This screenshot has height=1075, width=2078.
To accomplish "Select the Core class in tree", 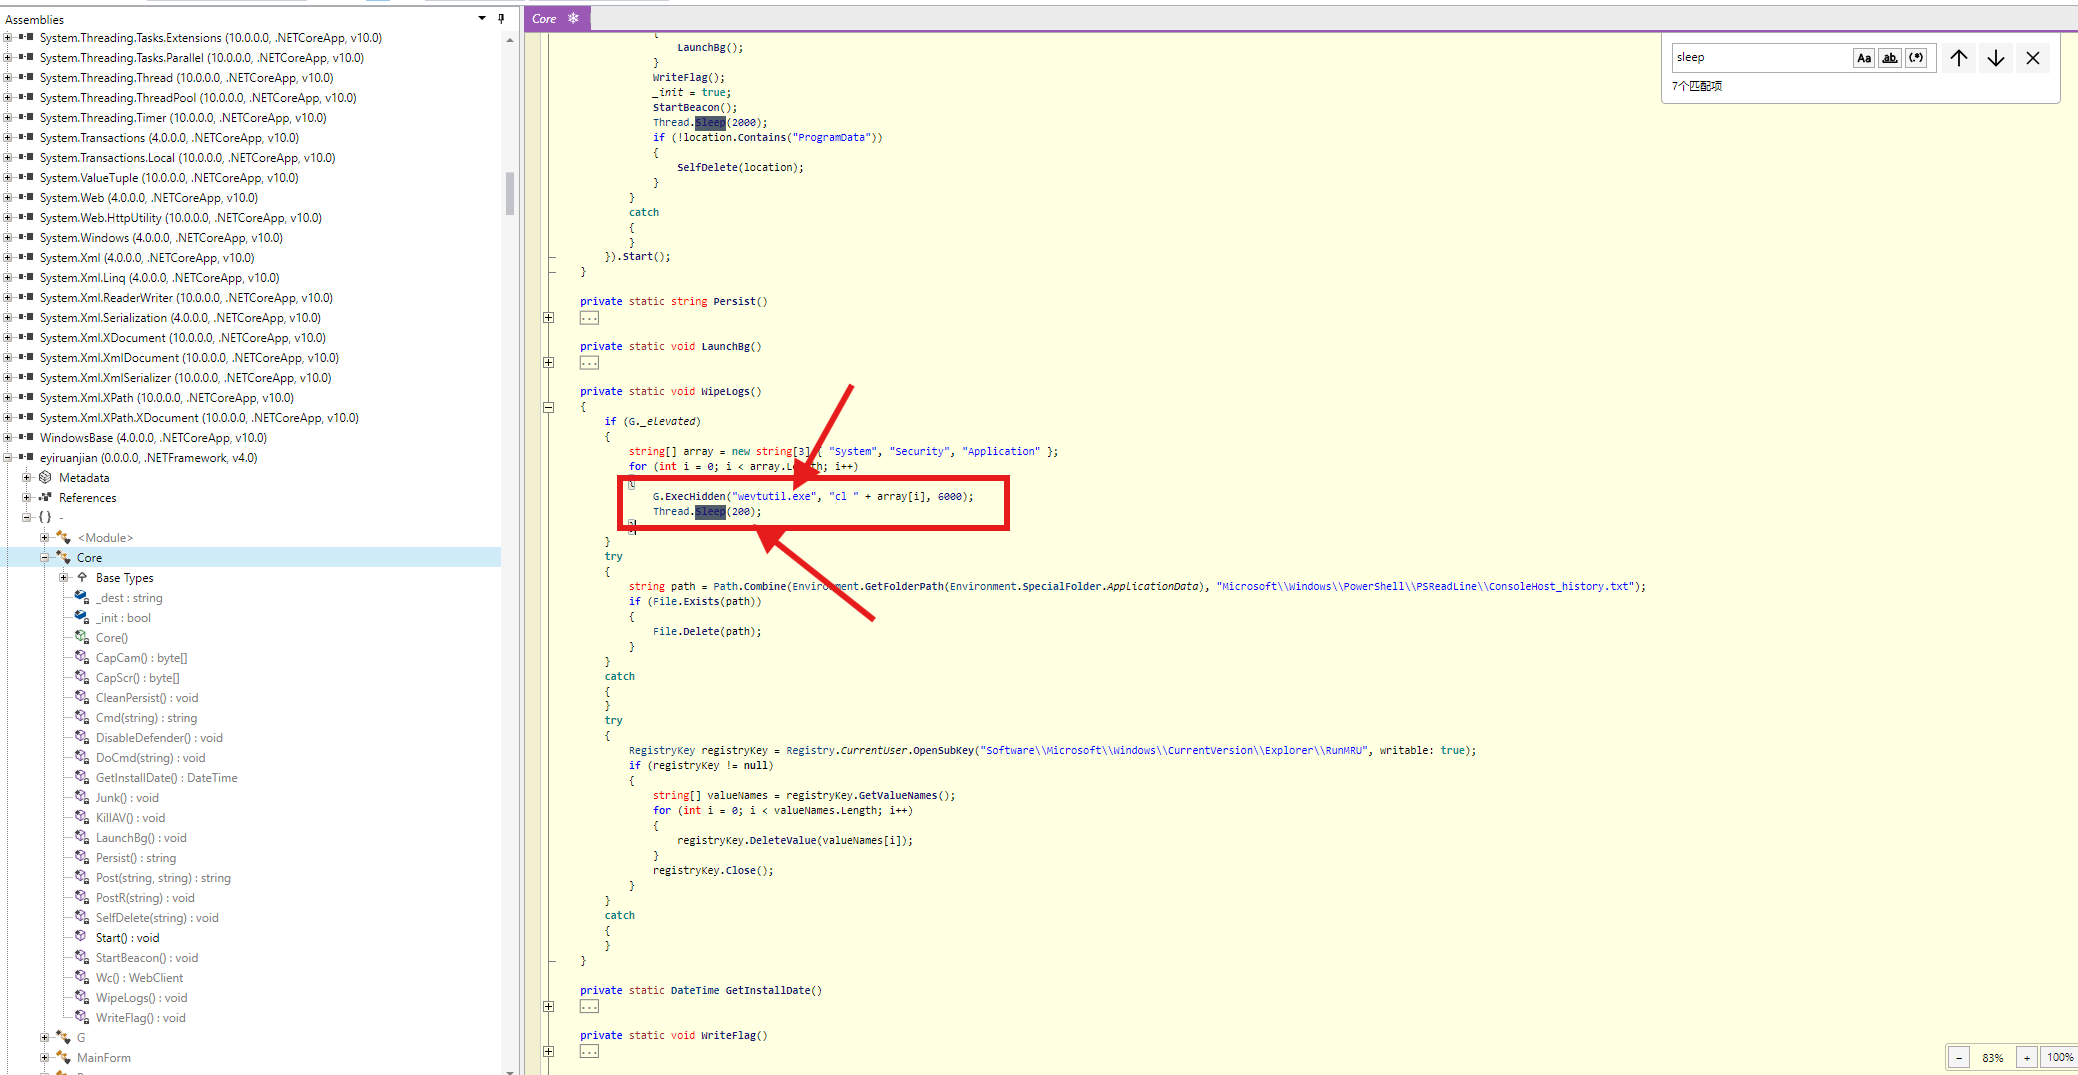I will coord(89,558).
